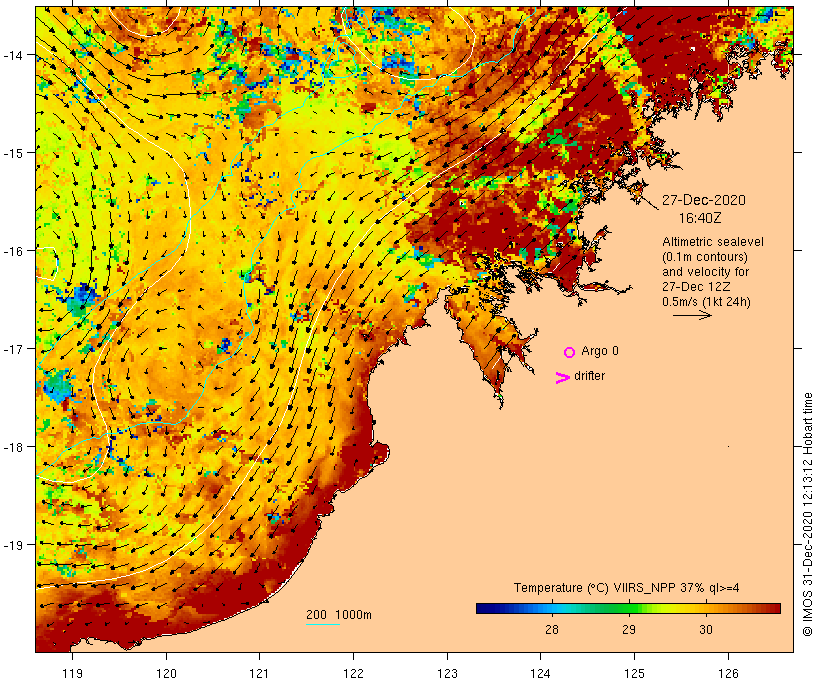
Task: Click the latitude label -19
Action: [12, 545]
